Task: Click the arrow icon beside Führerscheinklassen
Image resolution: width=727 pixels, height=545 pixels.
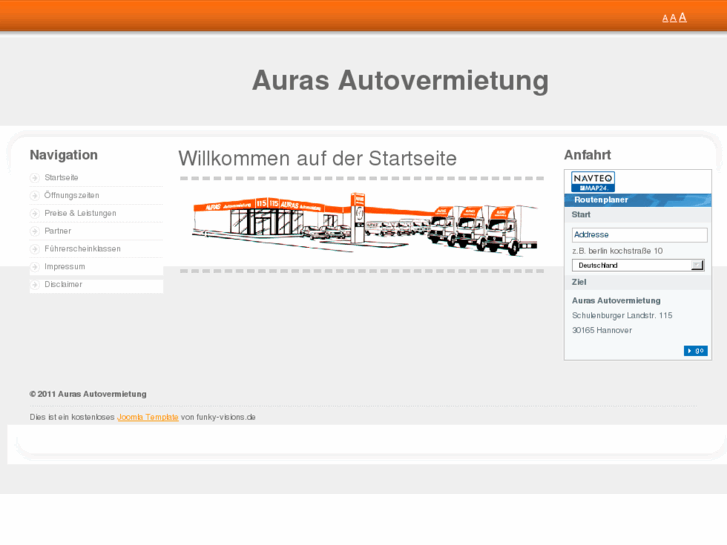Action: (x=35, y=249)
